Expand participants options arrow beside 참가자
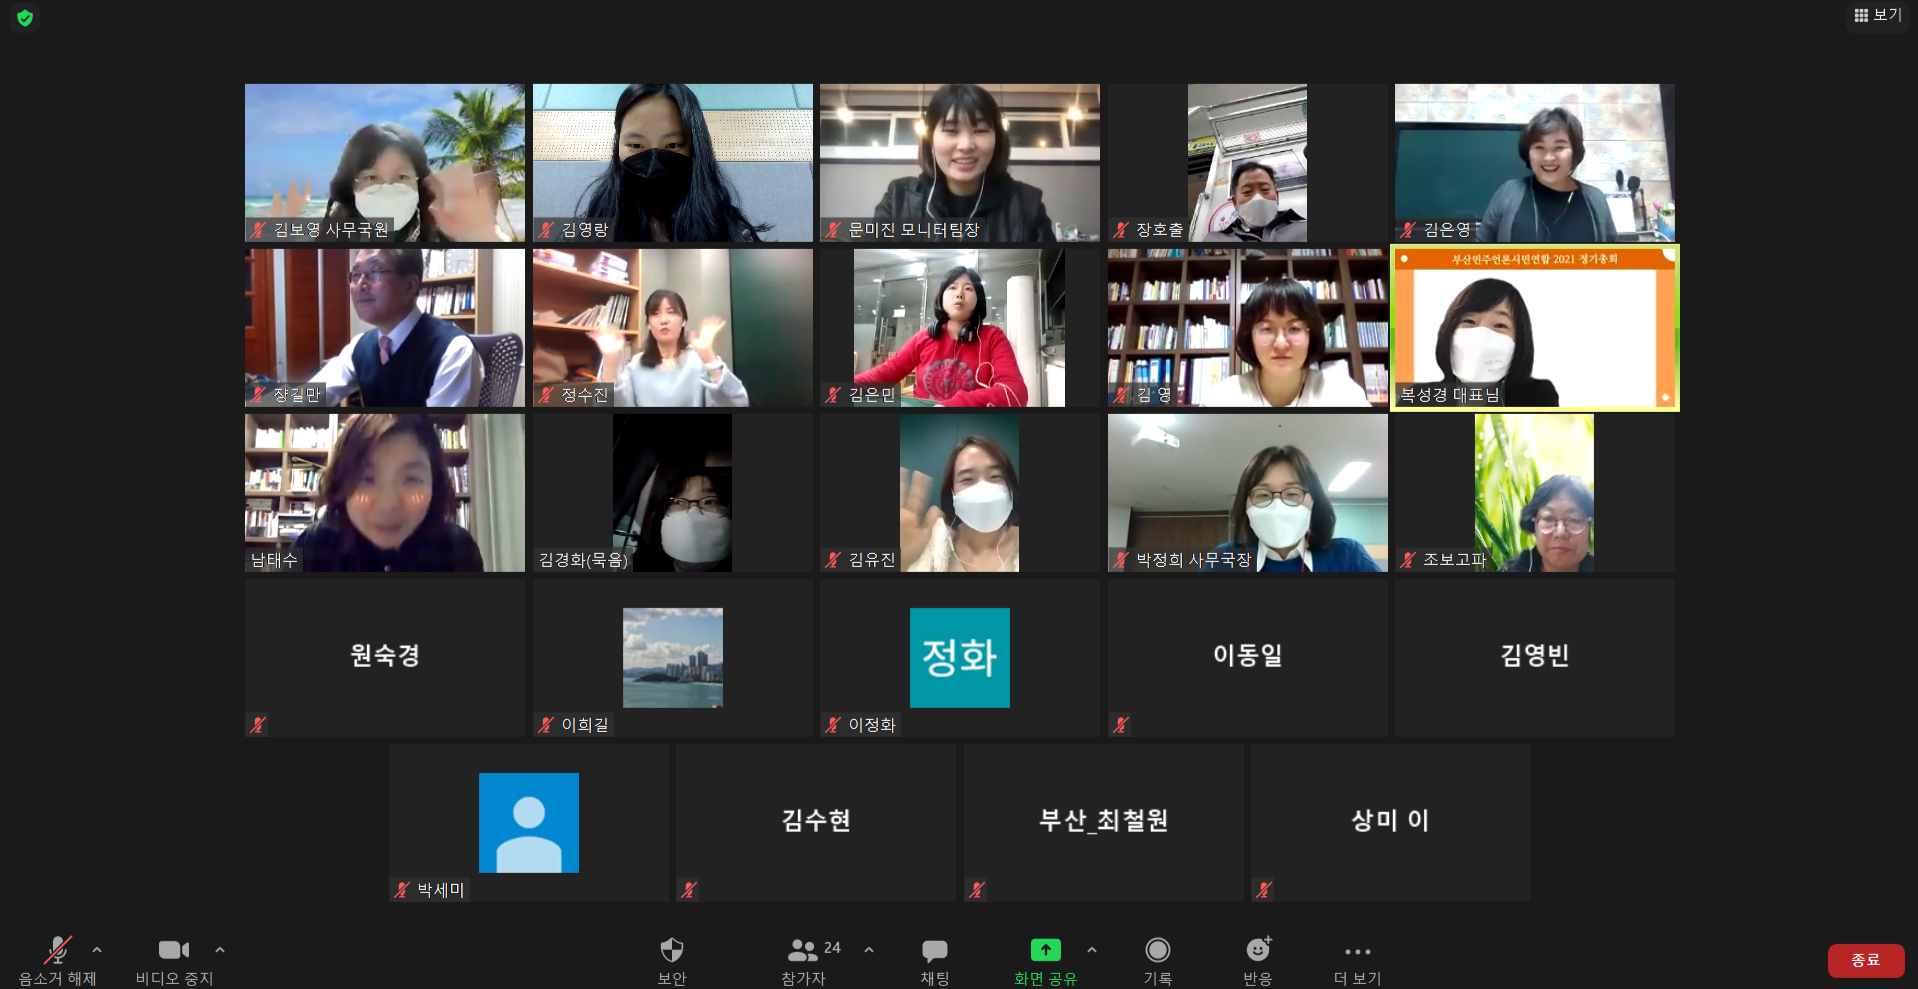The width and height of the screenshot is (1918, 989). pos(869,950)
